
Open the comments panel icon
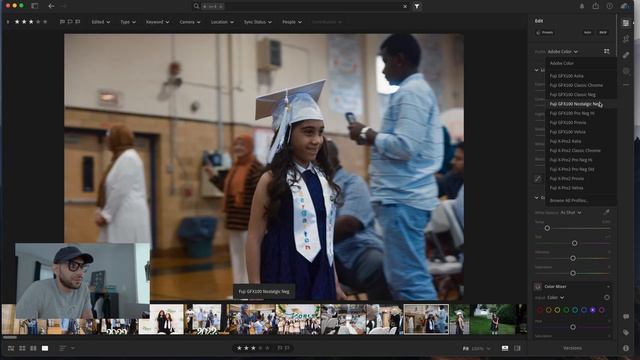tap(626, 316)
